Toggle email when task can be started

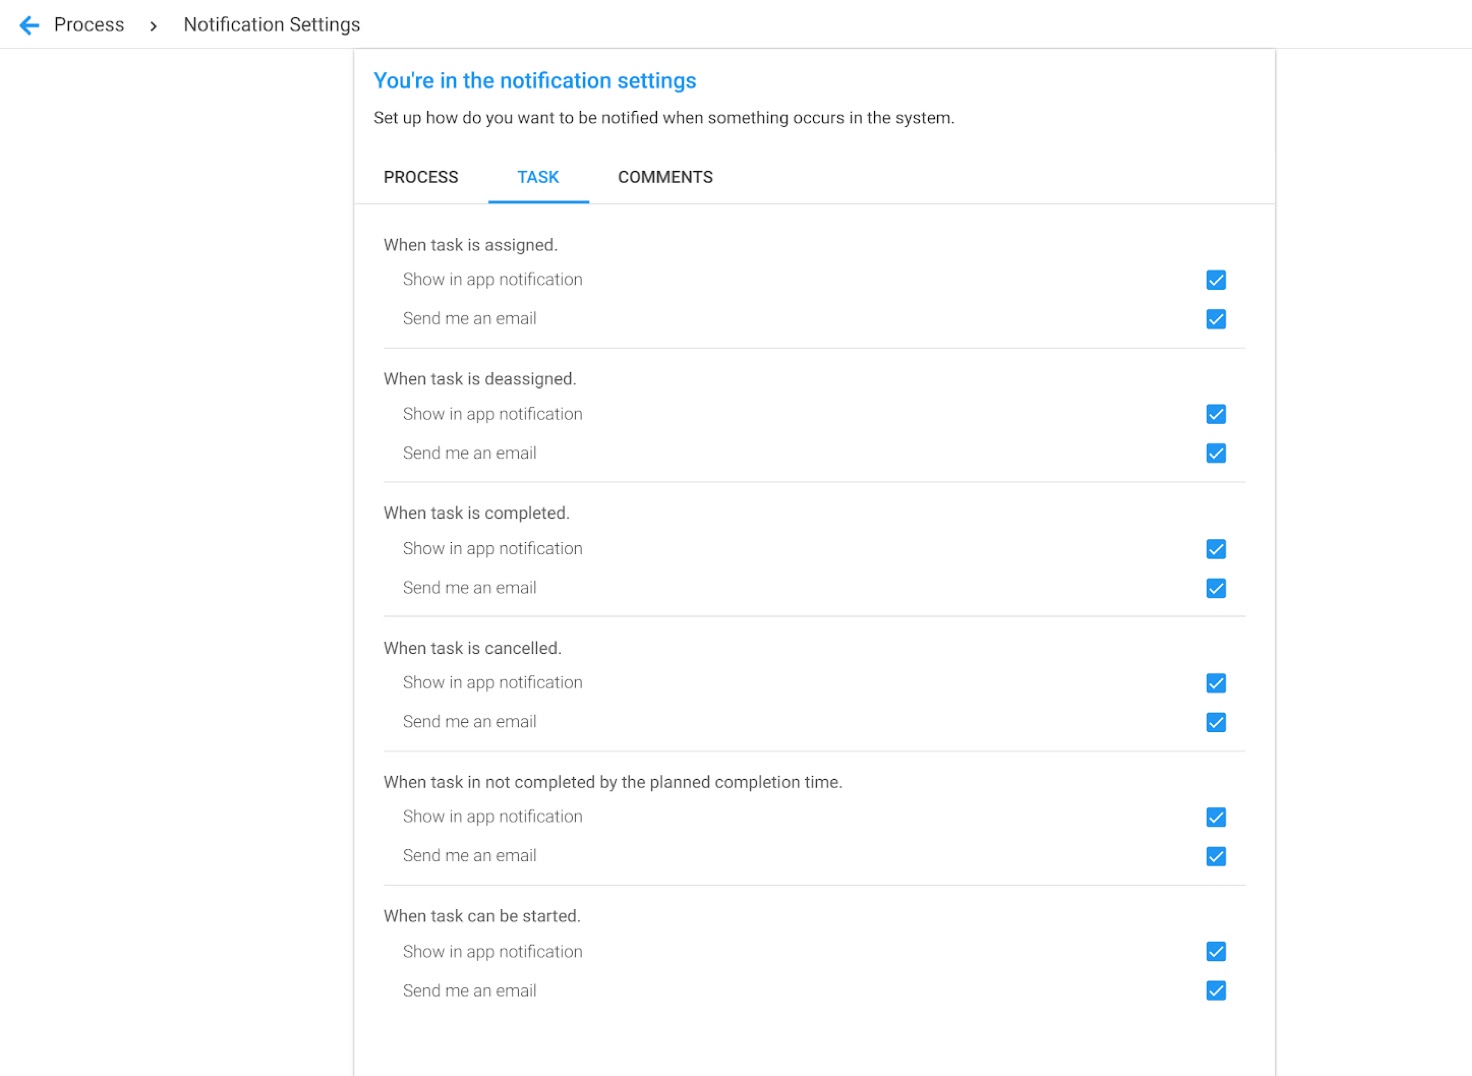click(x=1216, y=990)
